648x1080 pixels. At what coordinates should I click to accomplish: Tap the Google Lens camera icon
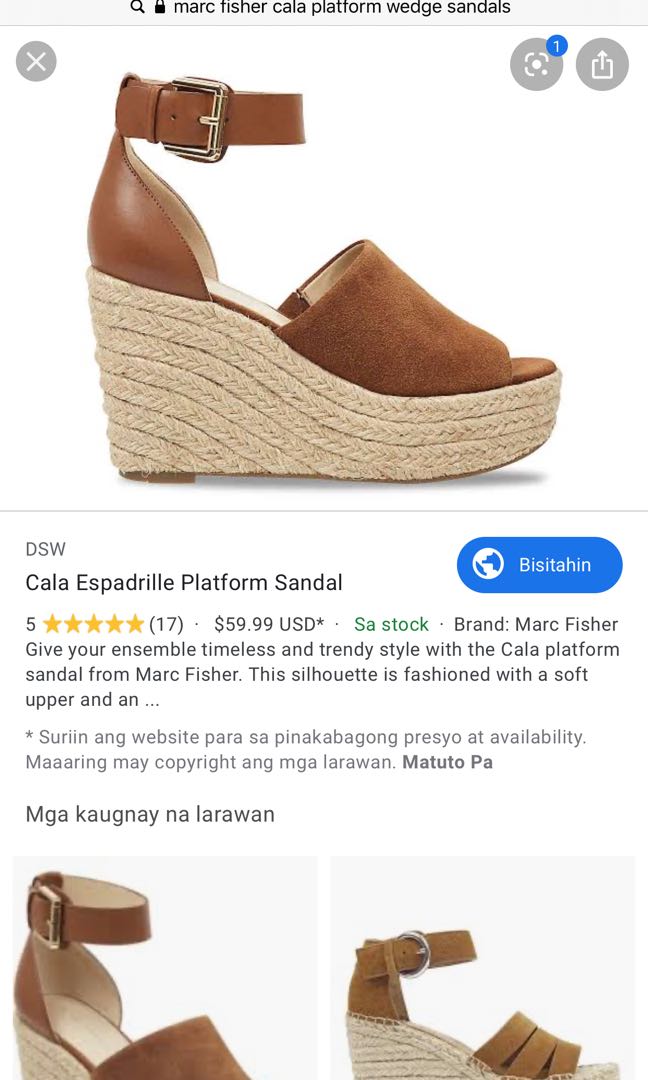[x=536, y=64]
